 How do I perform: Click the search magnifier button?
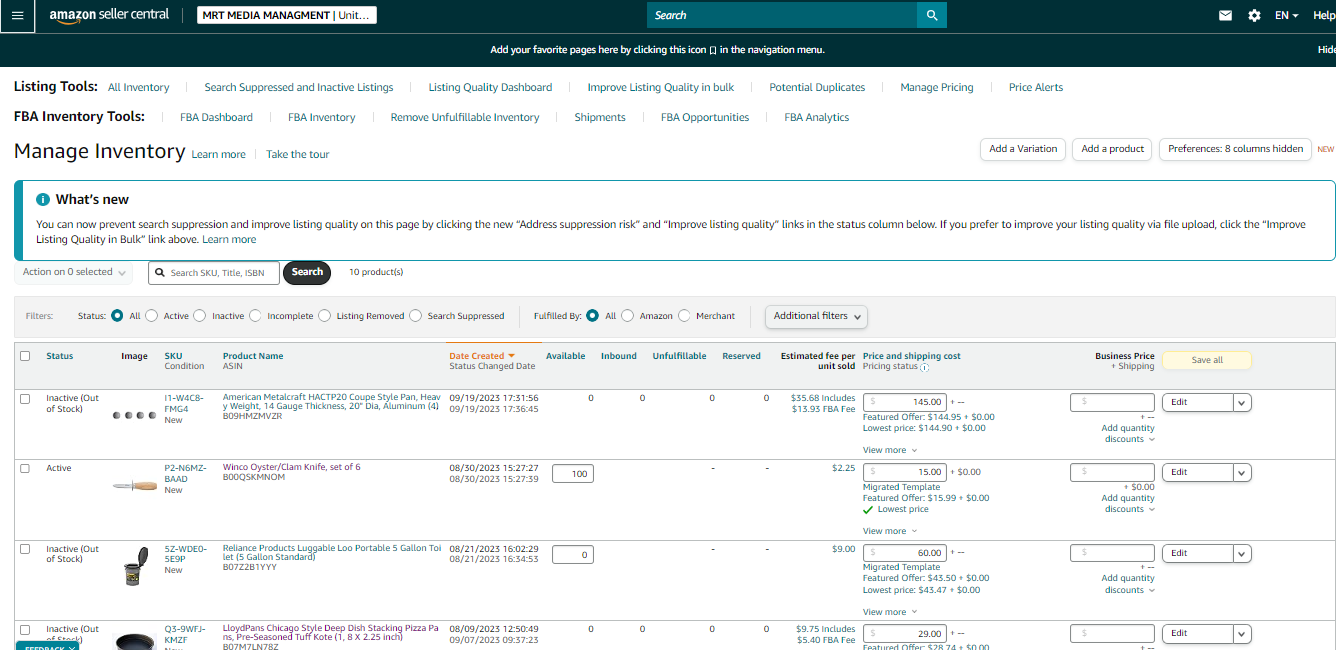(x=932, y=15)
